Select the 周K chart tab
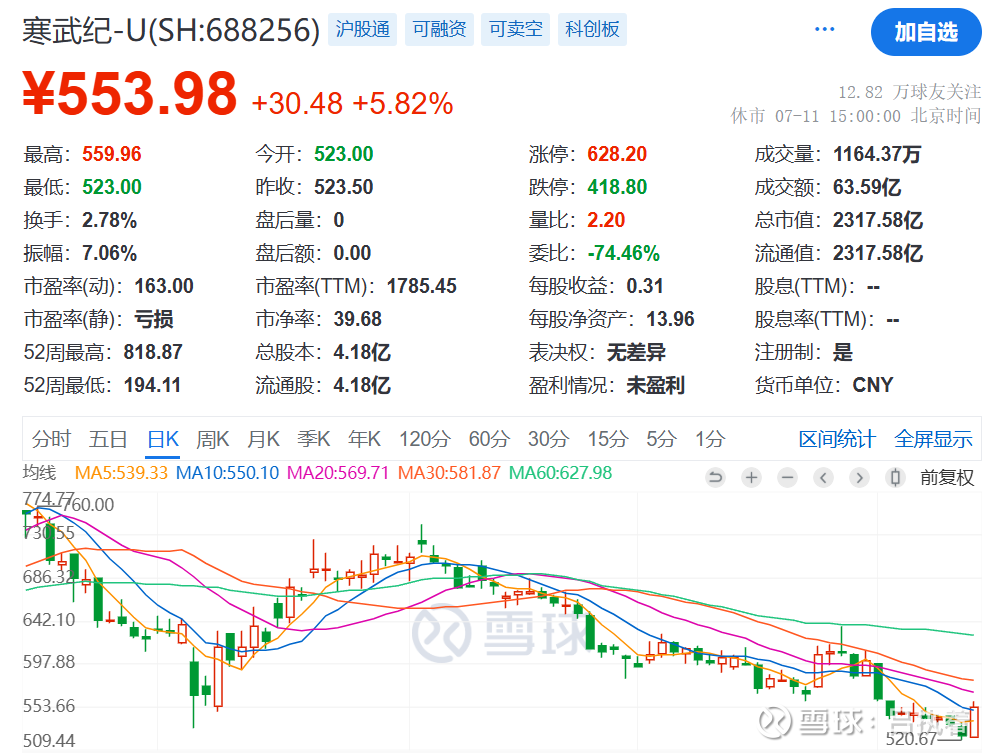 (212, 439)
